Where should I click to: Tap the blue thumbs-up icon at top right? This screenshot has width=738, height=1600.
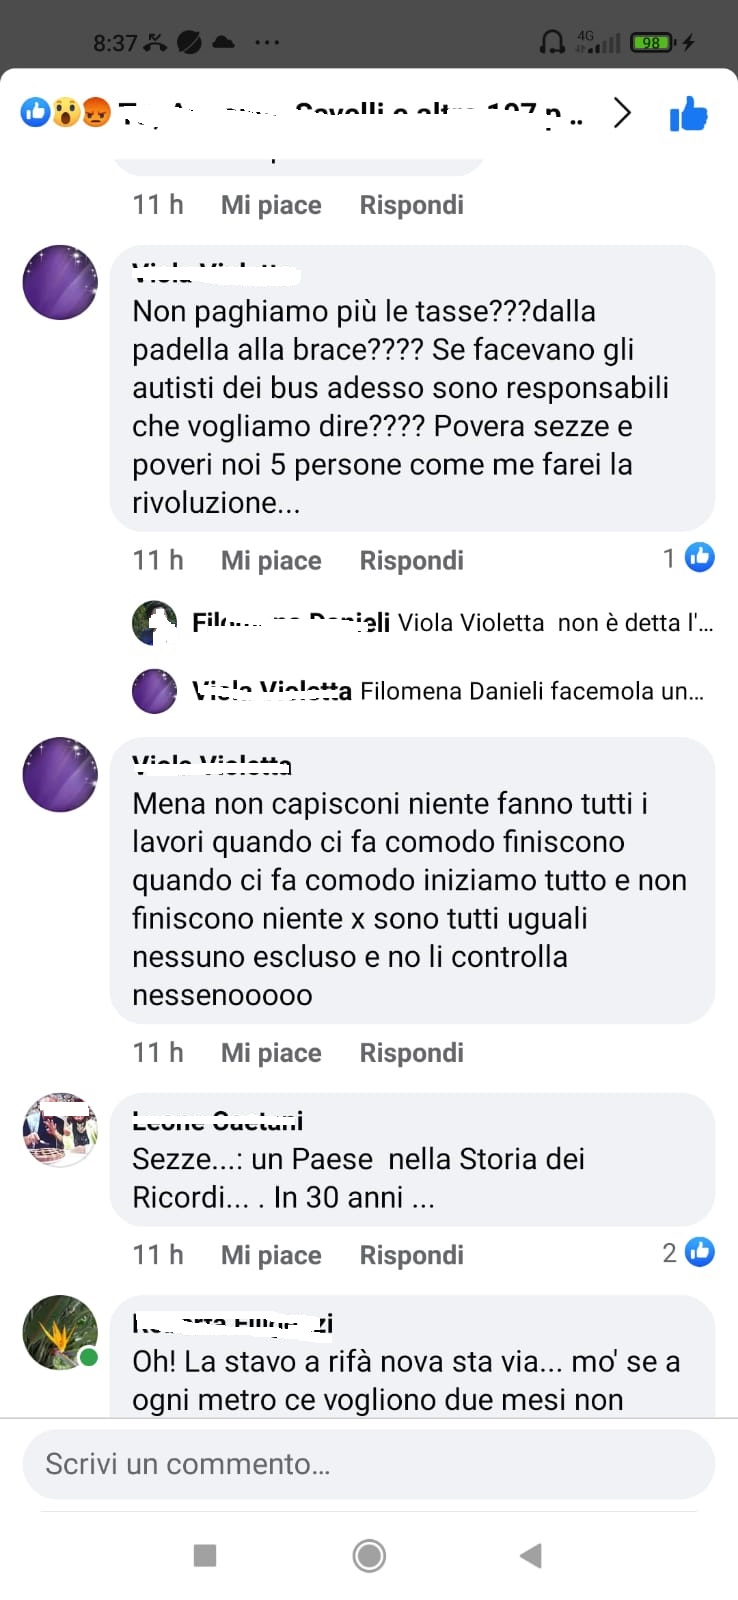tap(688, 114)
